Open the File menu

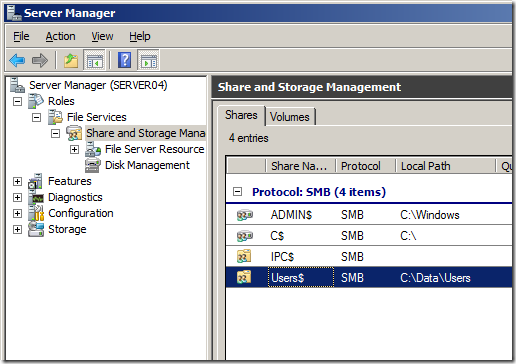pyautogui.click(x=21, y=36)
